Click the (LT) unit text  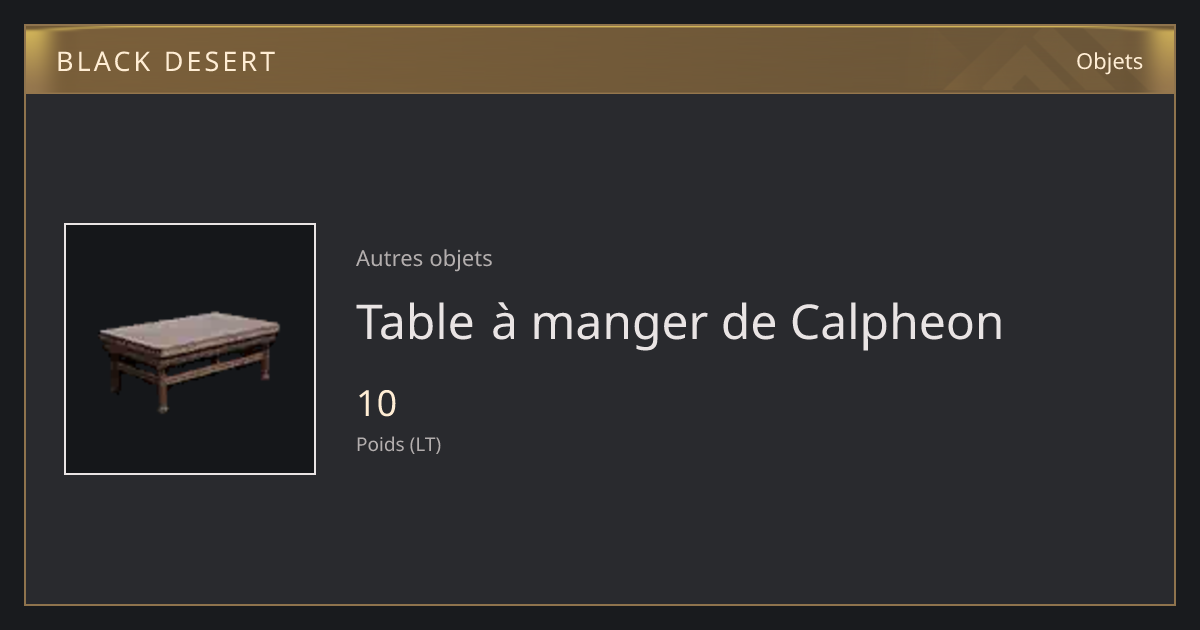pyautogui.click(x=426, y=444)
